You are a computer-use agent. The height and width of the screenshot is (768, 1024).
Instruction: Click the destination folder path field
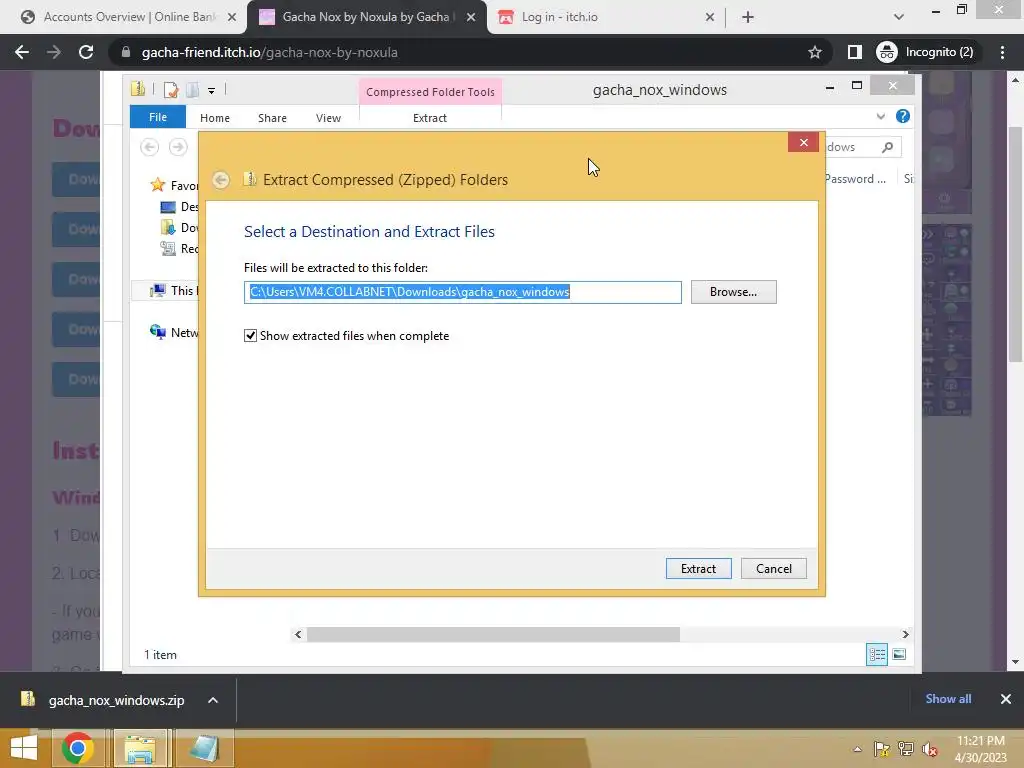(462, 292)
